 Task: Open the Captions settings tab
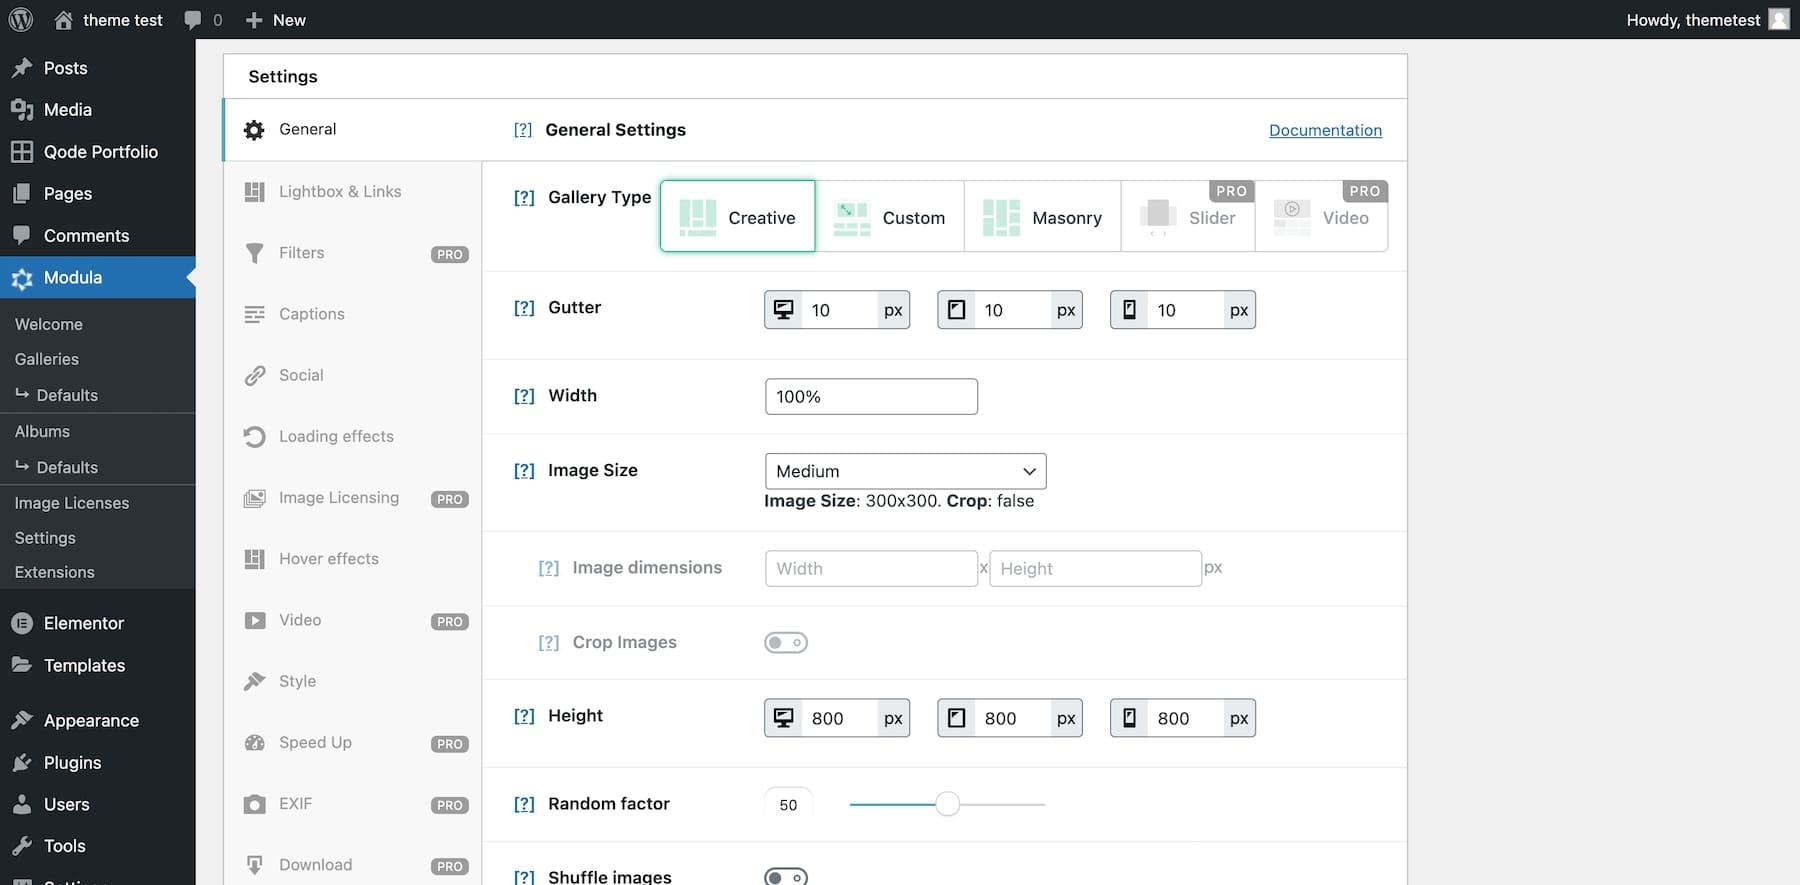353,314
